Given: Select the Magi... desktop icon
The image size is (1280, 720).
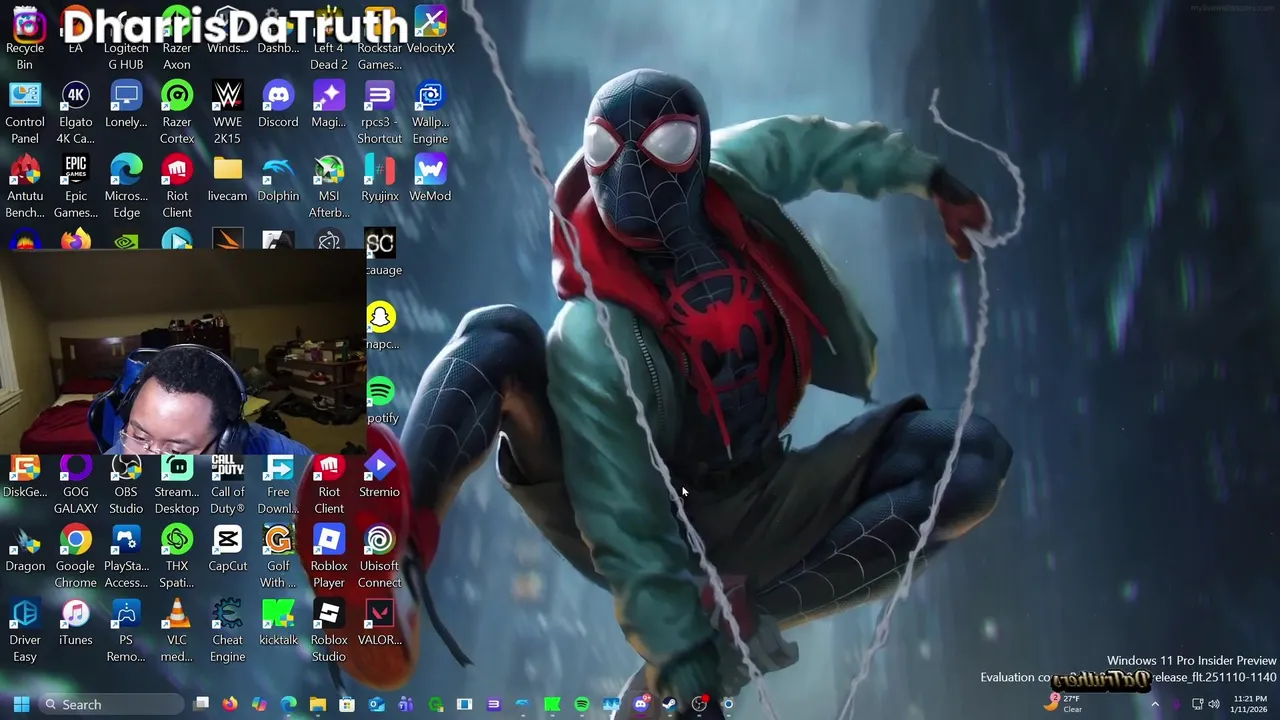Looking at the screenshot, I should click(329, 105).
